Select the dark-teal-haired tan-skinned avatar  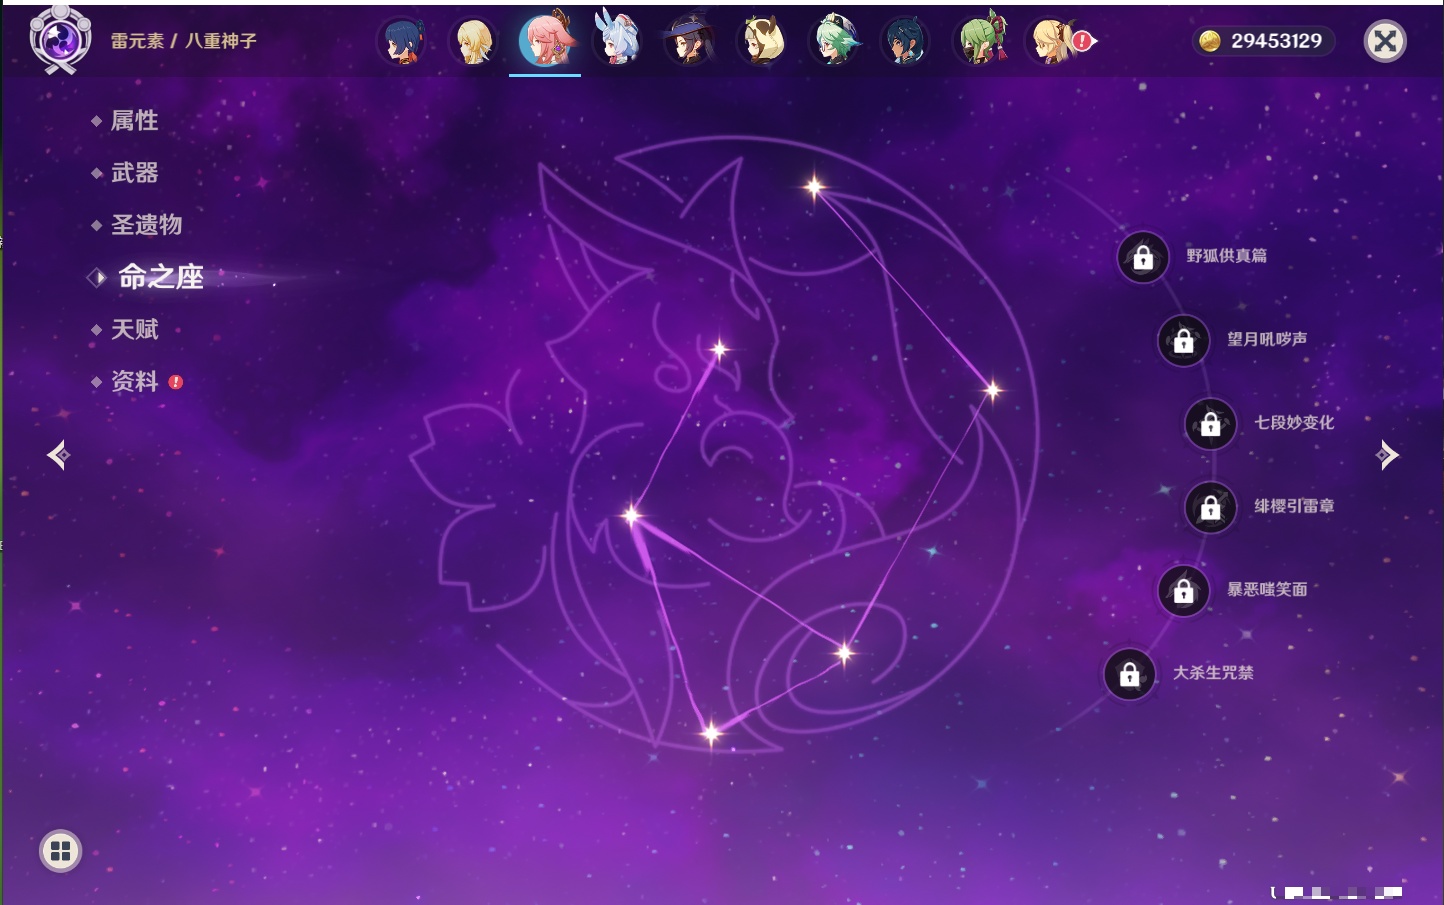tap(905, 41)
